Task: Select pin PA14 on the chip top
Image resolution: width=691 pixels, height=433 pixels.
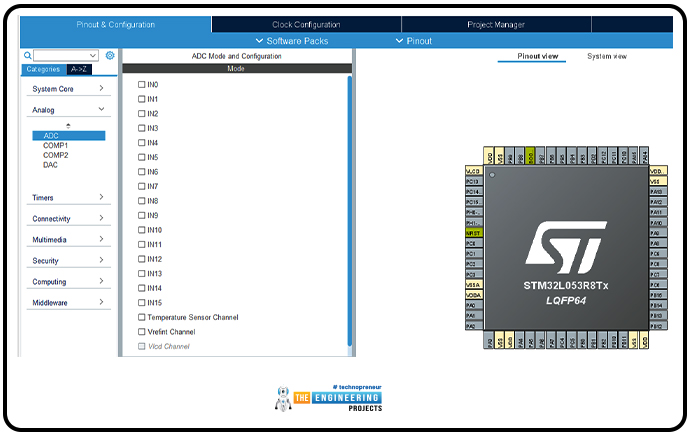Action: coord(644,155)
